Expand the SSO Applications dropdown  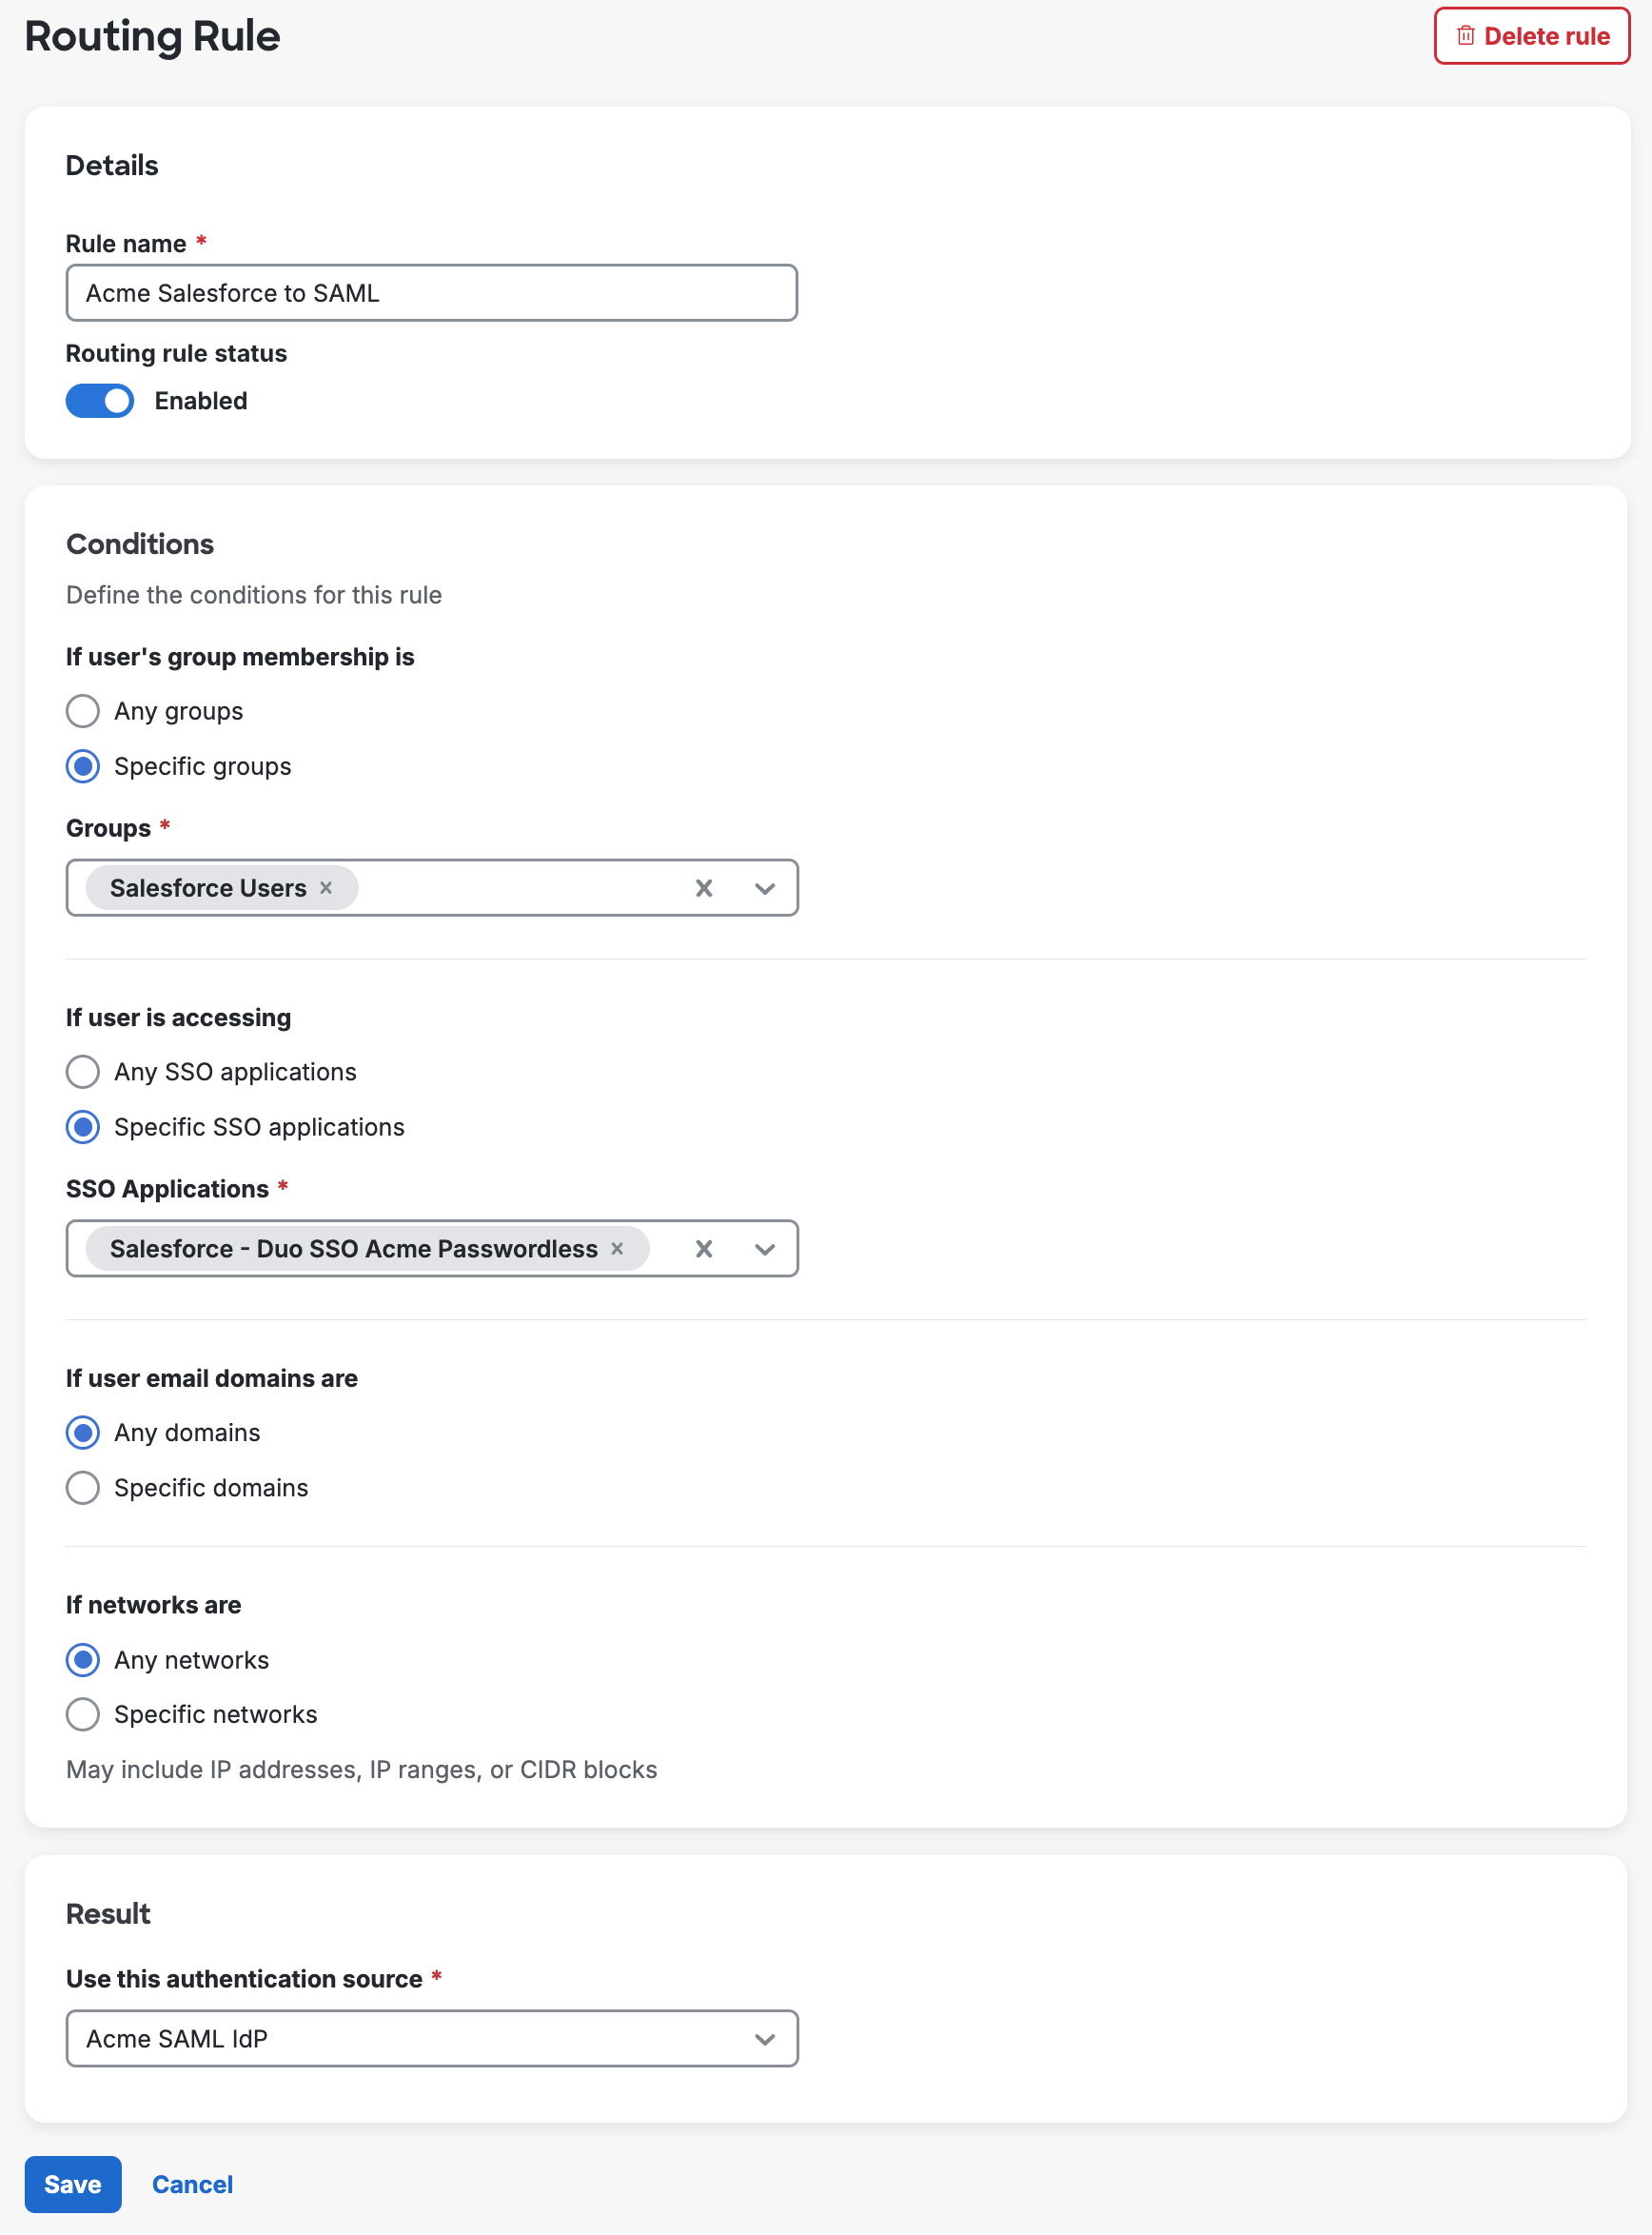765,1248
